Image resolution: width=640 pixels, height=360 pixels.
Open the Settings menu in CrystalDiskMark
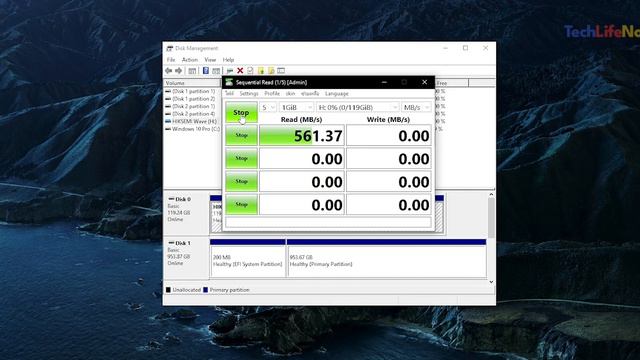pyautogui.click(x=249, y=93)
